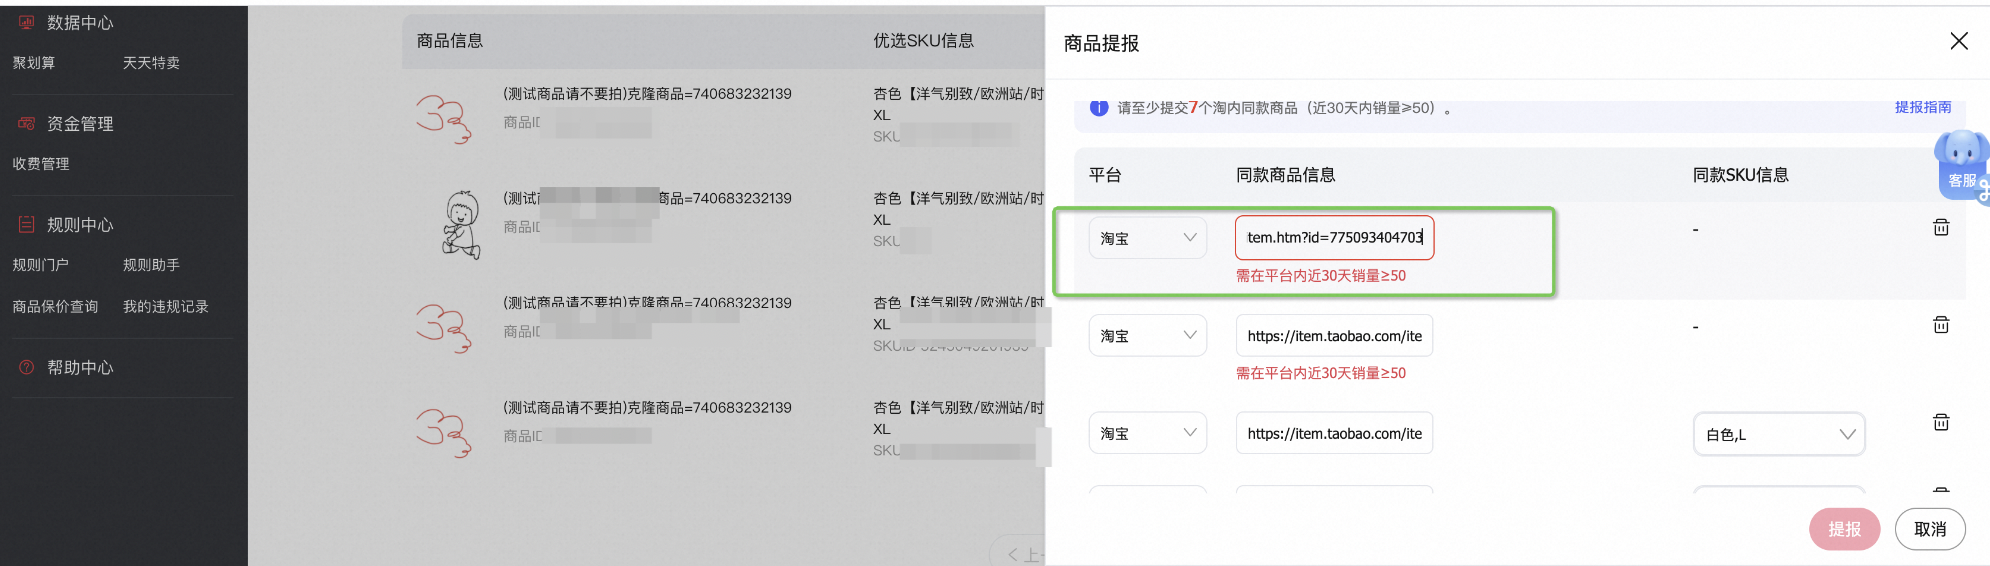
Task: Click the 同款商品信息 column header
Action: tap(1285, 175)
